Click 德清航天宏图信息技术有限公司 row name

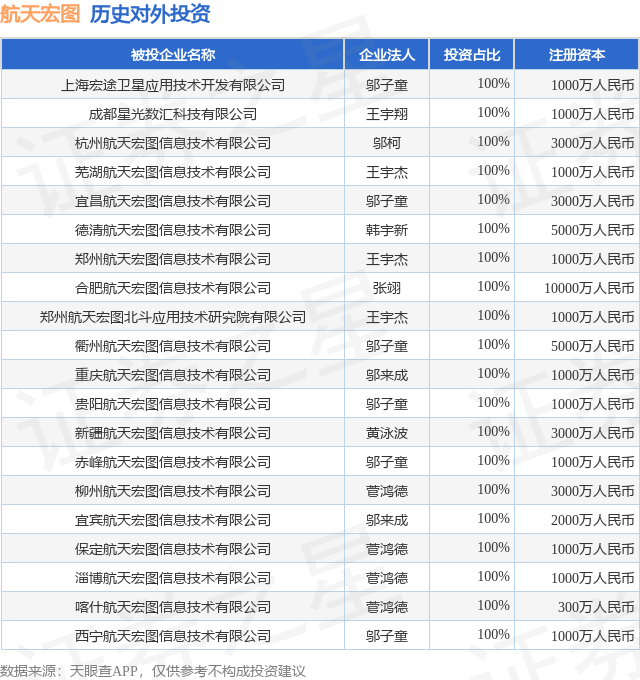tap(173, 230)
